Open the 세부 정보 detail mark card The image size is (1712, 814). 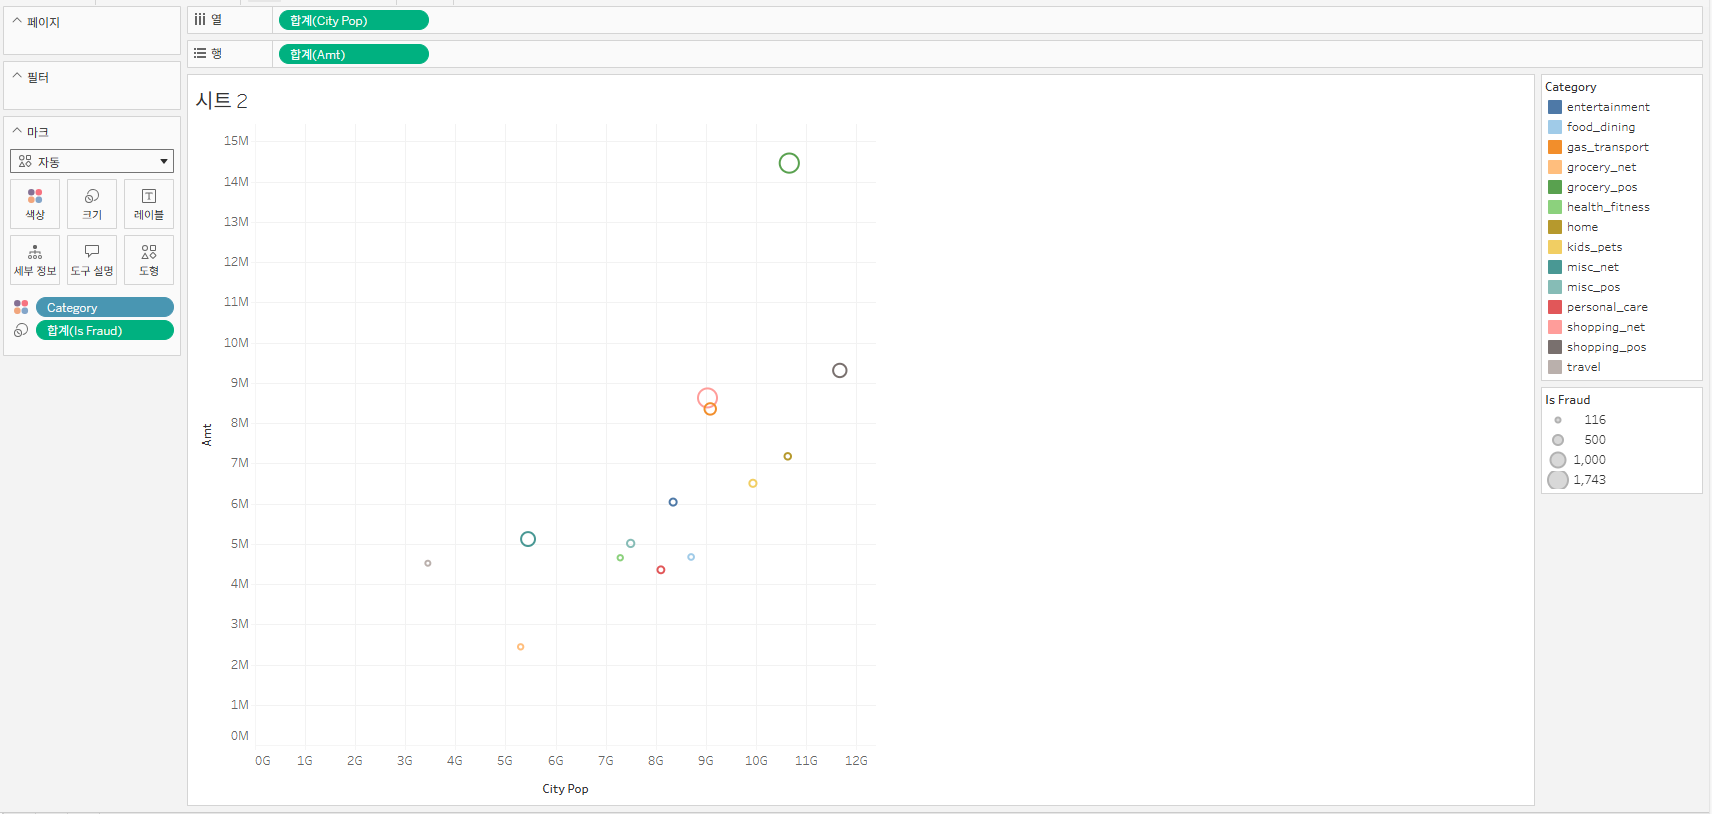pos(35,260)
